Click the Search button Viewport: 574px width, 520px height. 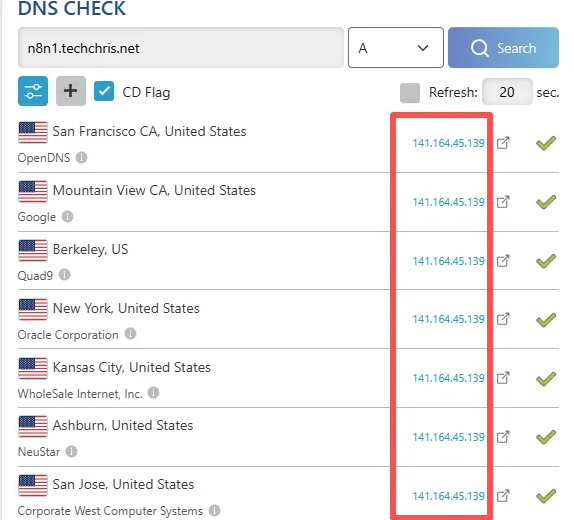coord(503,48)
